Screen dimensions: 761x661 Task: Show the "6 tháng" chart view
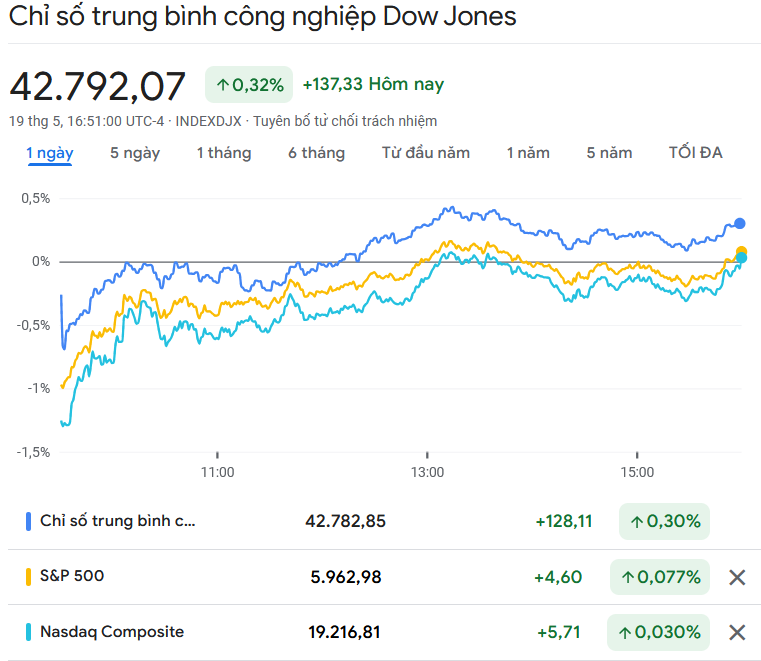pos(316,153)
